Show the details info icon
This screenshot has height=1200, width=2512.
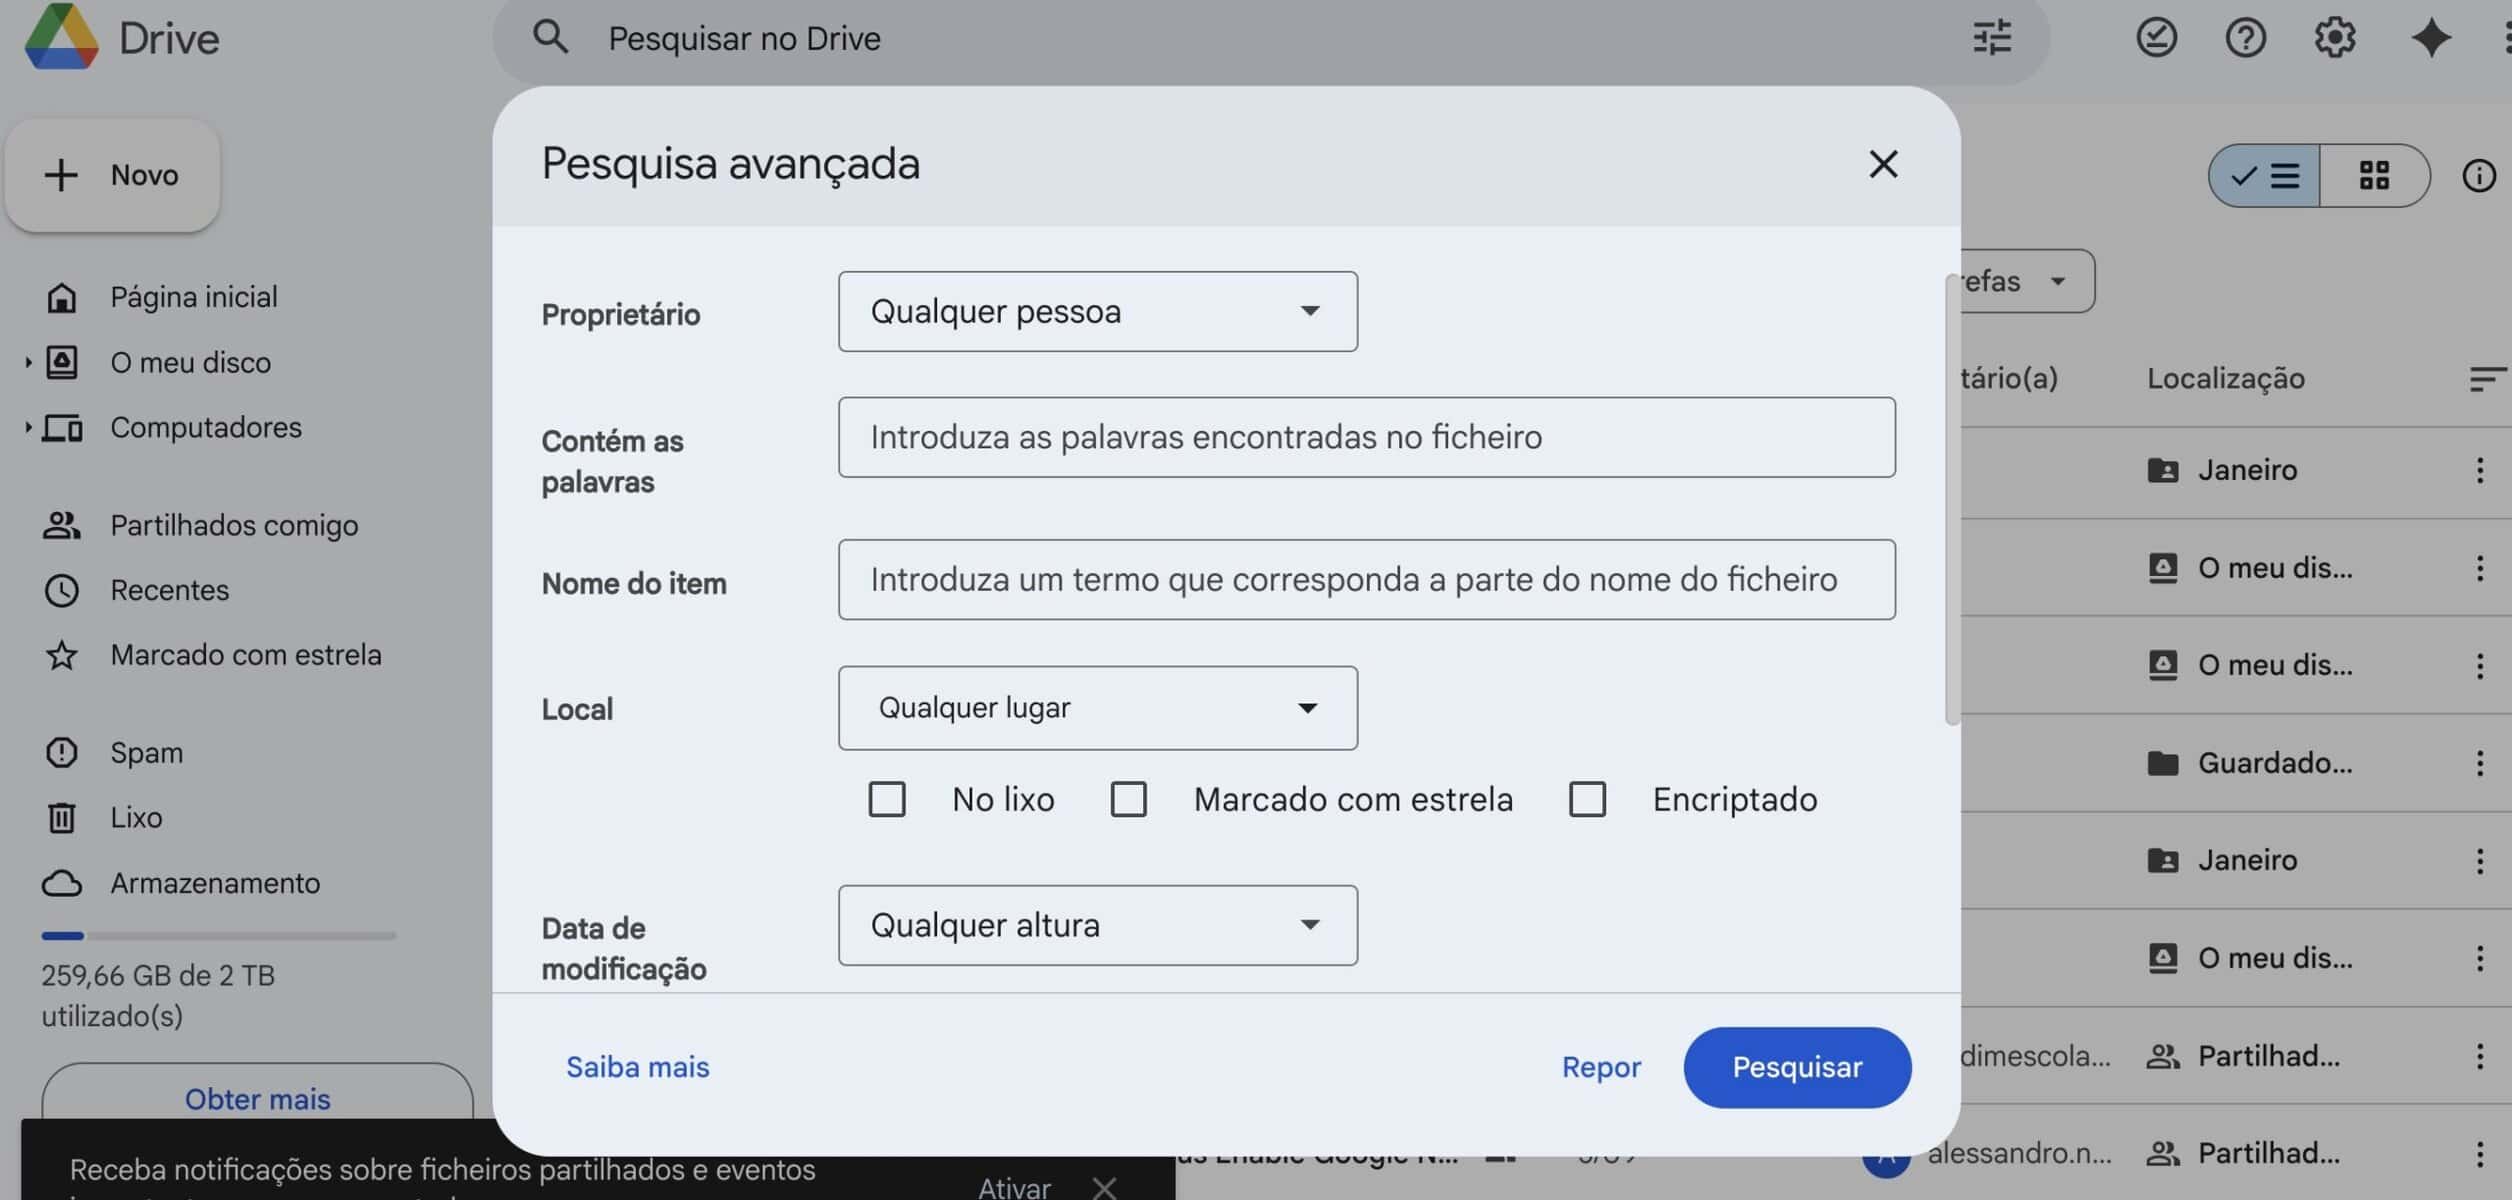pos(2478,176)
